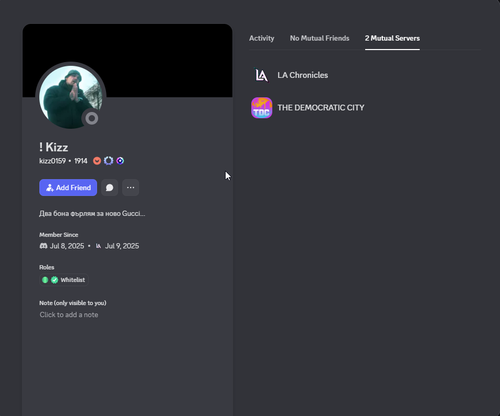The width and height of the screenshot is (500, 416).
Task: Open LA Chronicles mutual server entry
Action: click(x=366, y=75)
